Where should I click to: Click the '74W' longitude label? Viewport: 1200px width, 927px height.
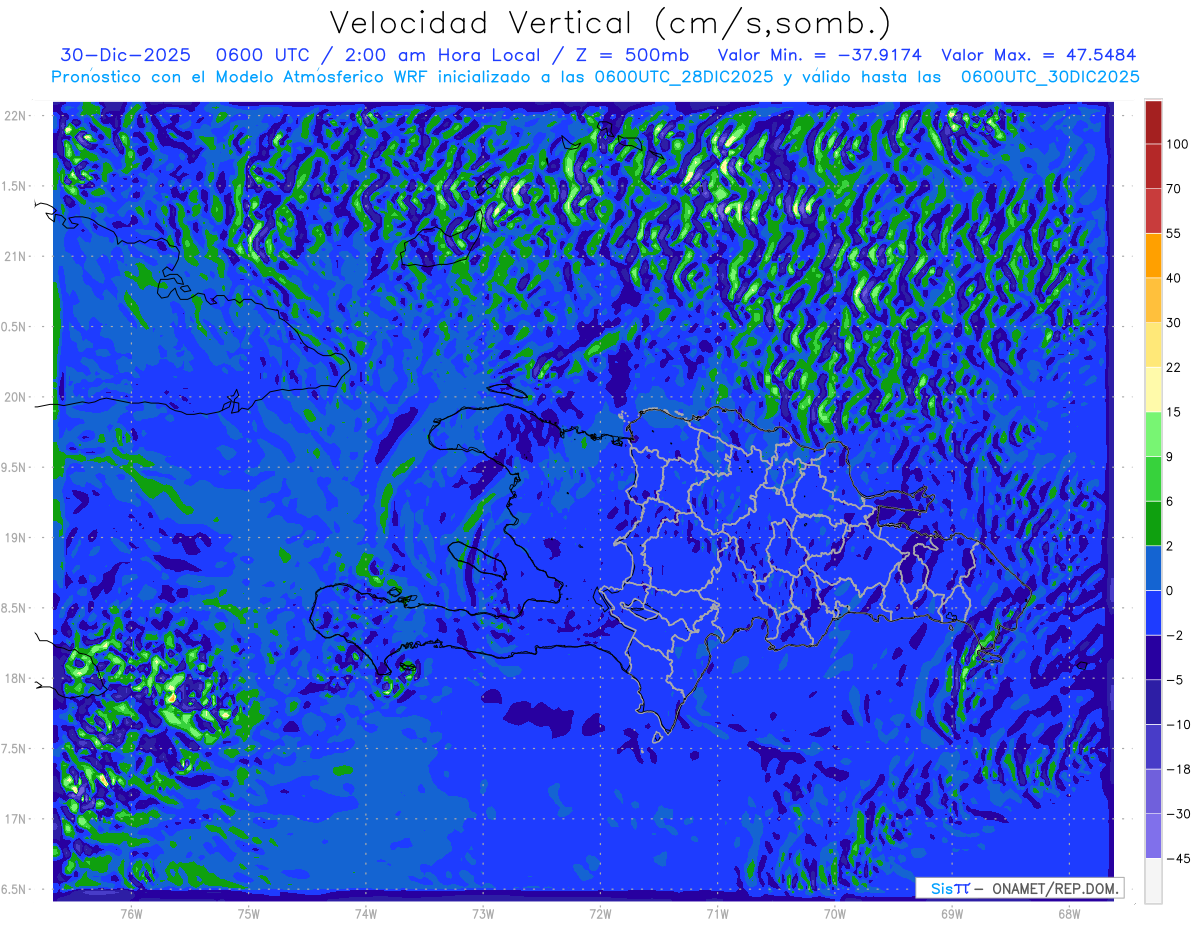[x=366, y=914]
